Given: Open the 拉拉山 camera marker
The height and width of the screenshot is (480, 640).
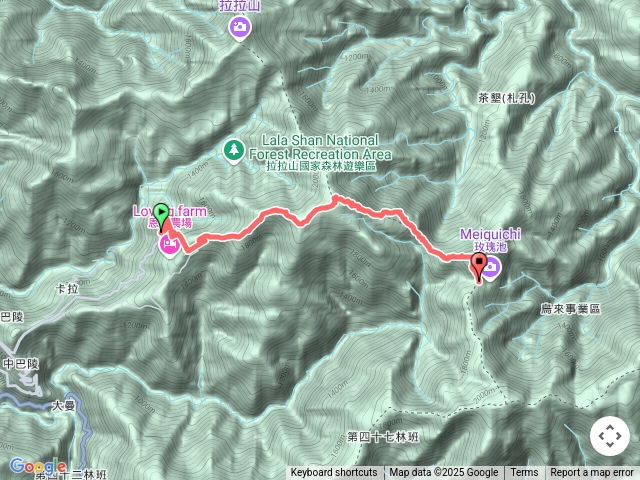Looking at the screenshot, I should [x=240, y=29].
